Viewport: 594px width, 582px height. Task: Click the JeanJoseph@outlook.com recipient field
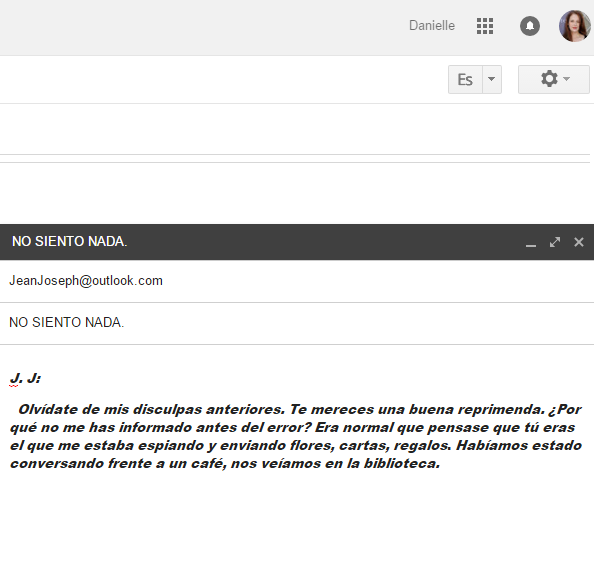point(297,281)
